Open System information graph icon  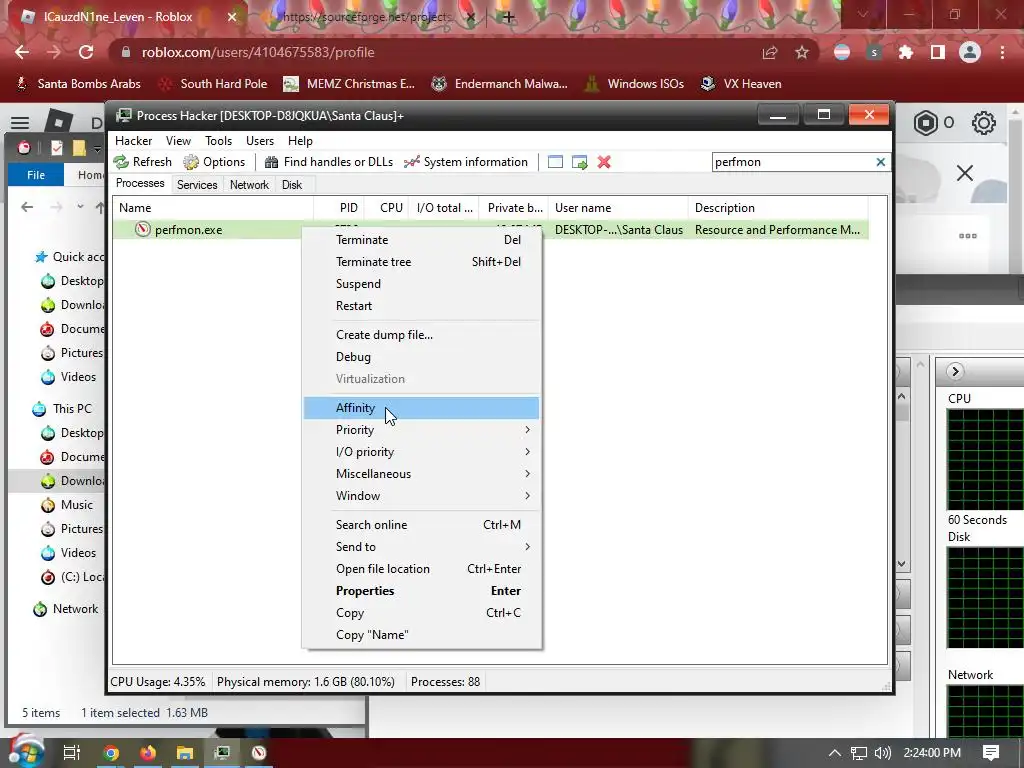[411, 162]
